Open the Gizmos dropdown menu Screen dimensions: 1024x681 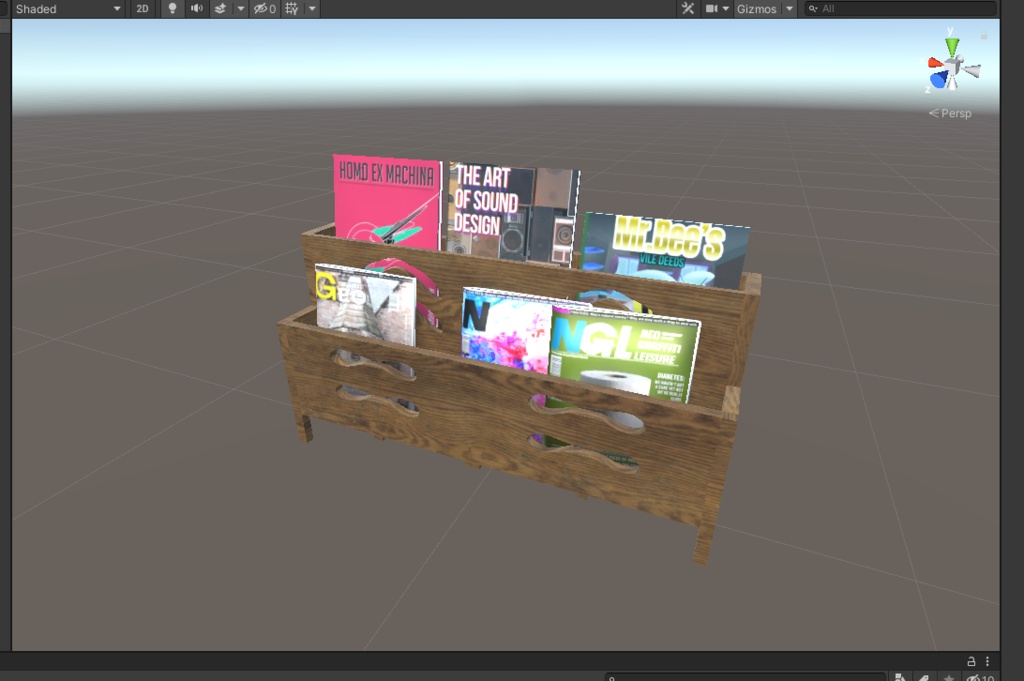[789, 9]
